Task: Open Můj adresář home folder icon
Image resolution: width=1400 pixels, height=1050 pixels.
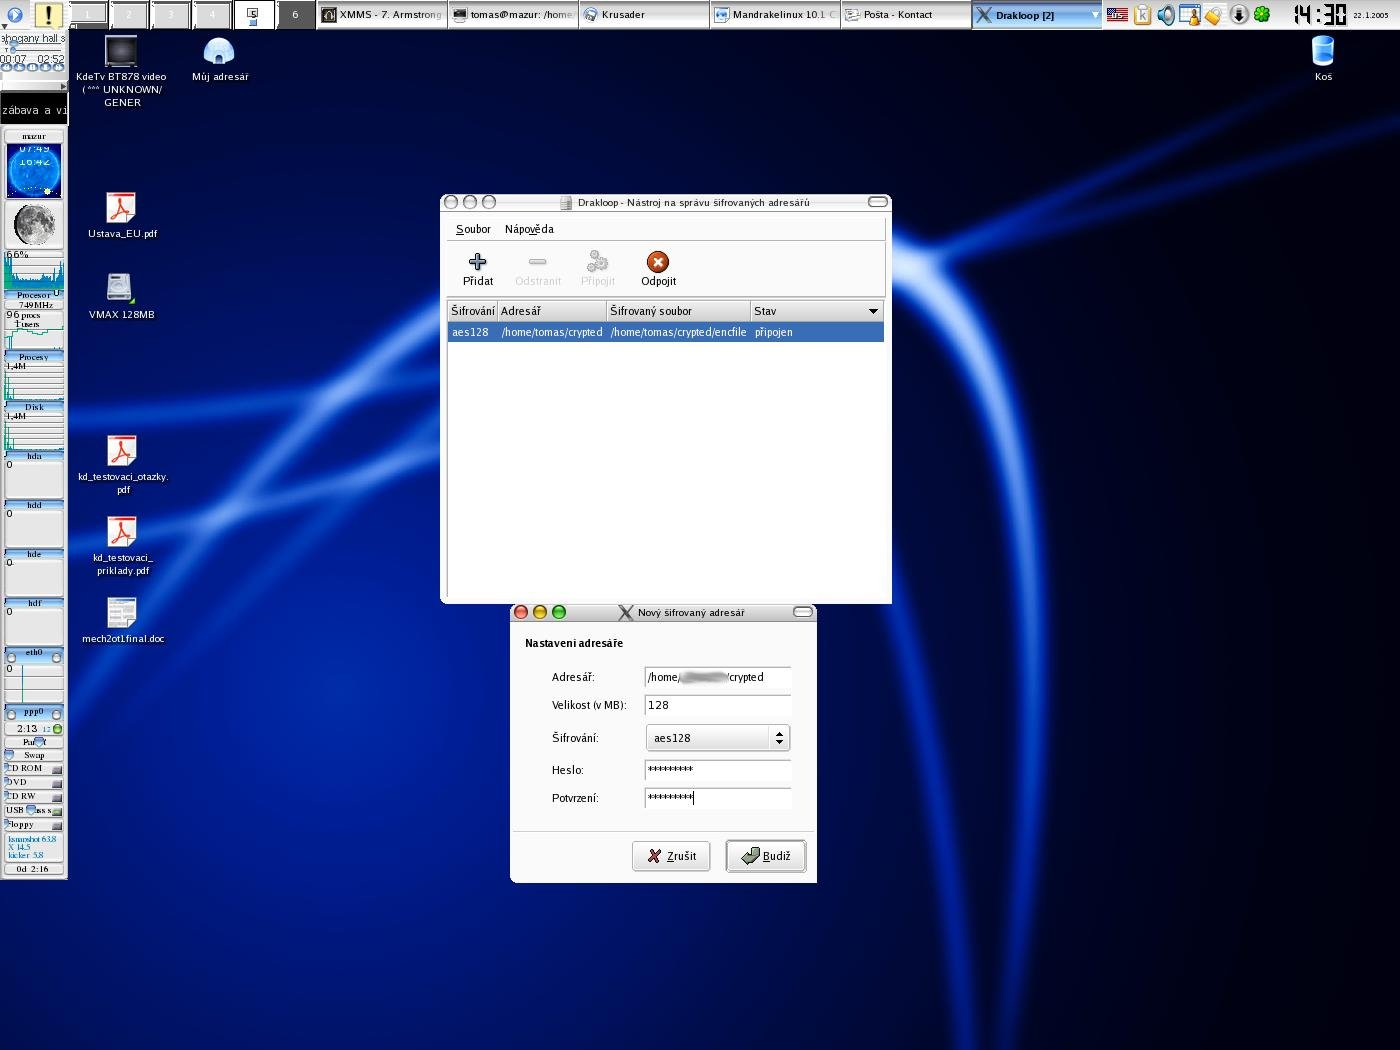Action: click(x=219, y=52)
